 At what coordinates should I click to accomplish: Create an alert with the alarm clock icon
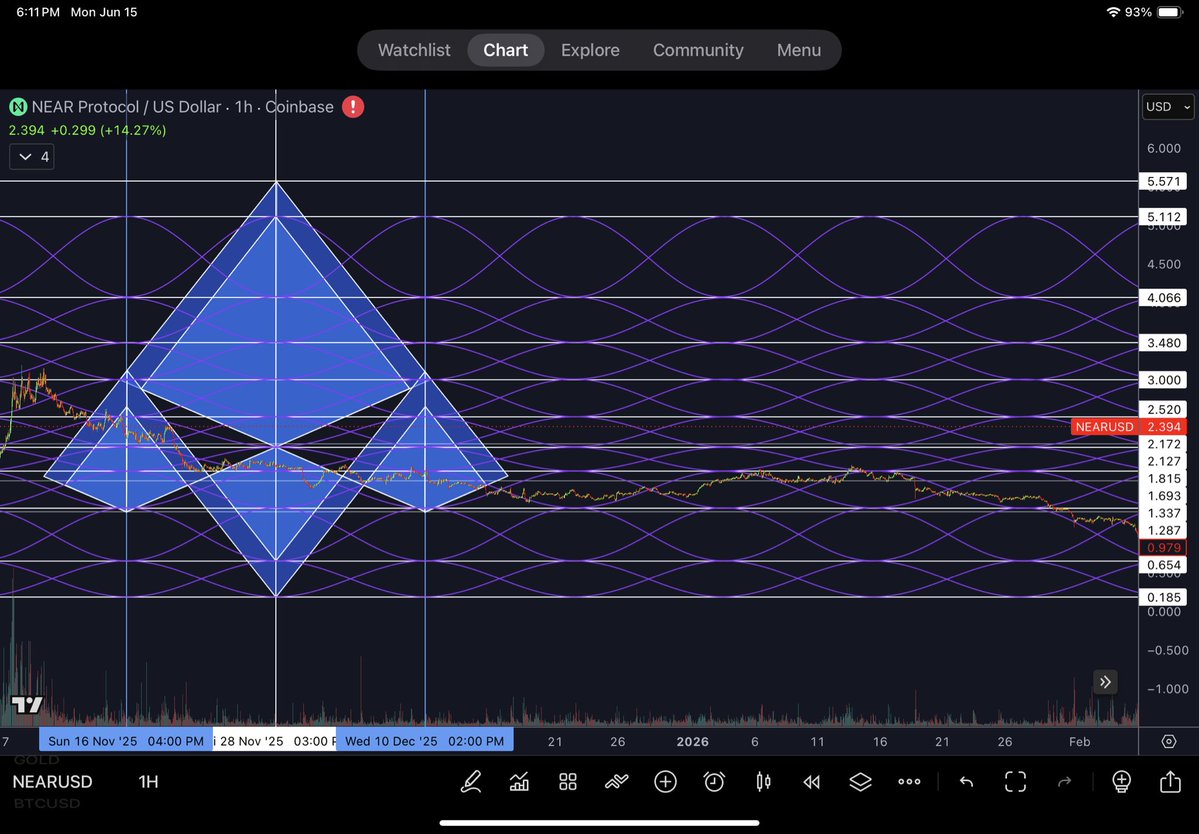pos(714,781)
